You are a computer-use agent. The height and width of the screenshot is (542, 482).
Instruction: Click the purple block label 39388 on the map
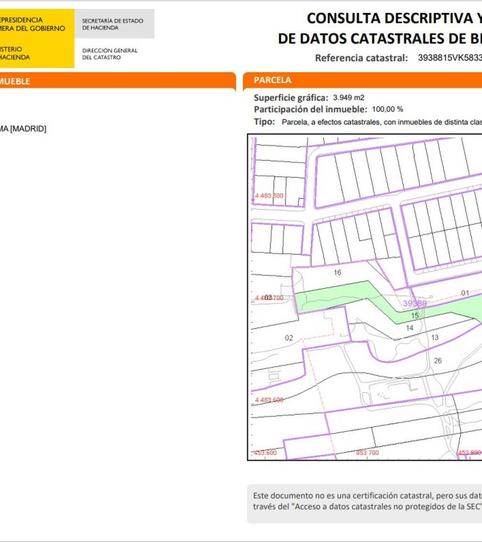(415, 303)
